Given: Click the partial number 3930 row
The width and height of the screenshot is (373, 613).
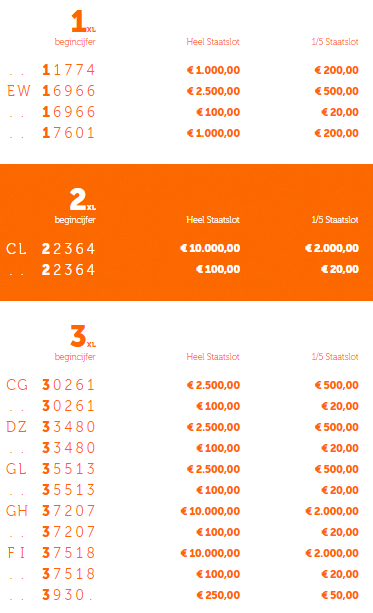Looking at the screenshot, I should pyautogui.click(x=183, y=595).
